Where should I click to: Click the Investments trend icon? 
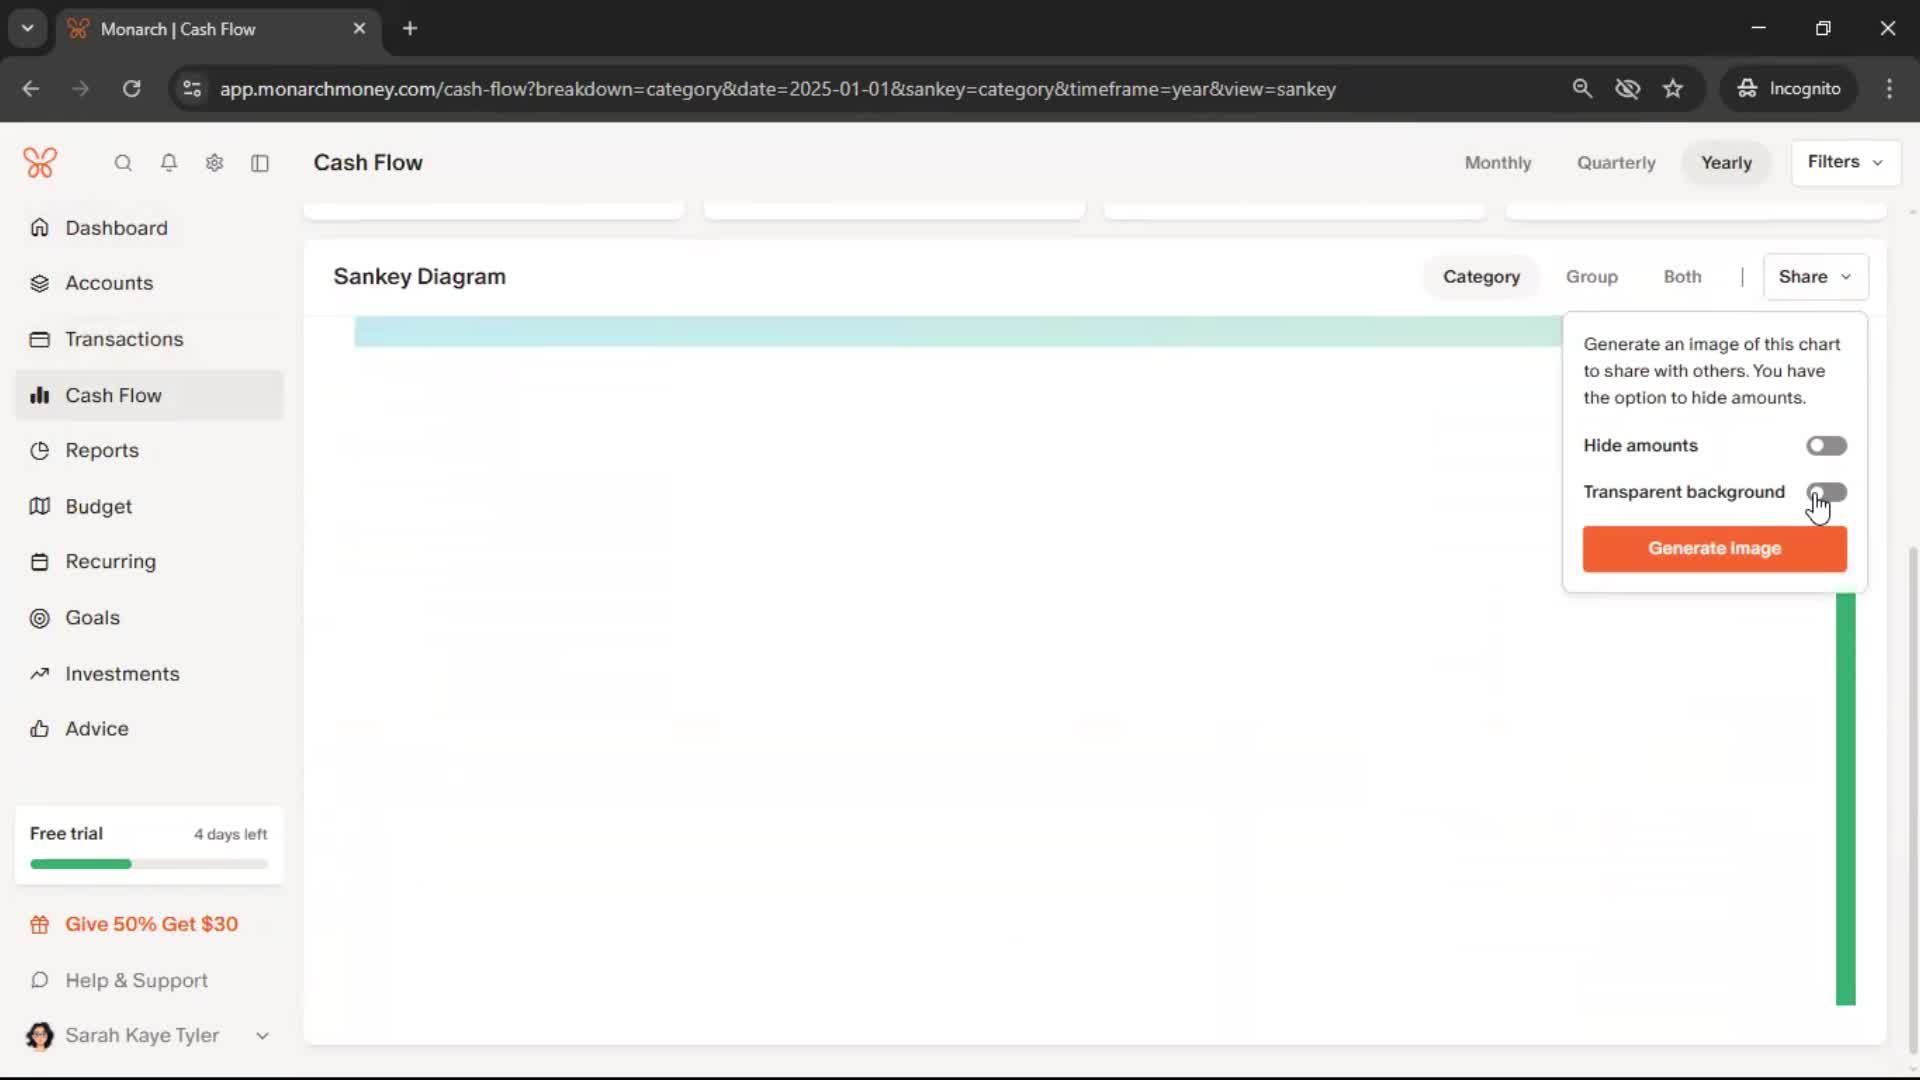coord(40,674)
